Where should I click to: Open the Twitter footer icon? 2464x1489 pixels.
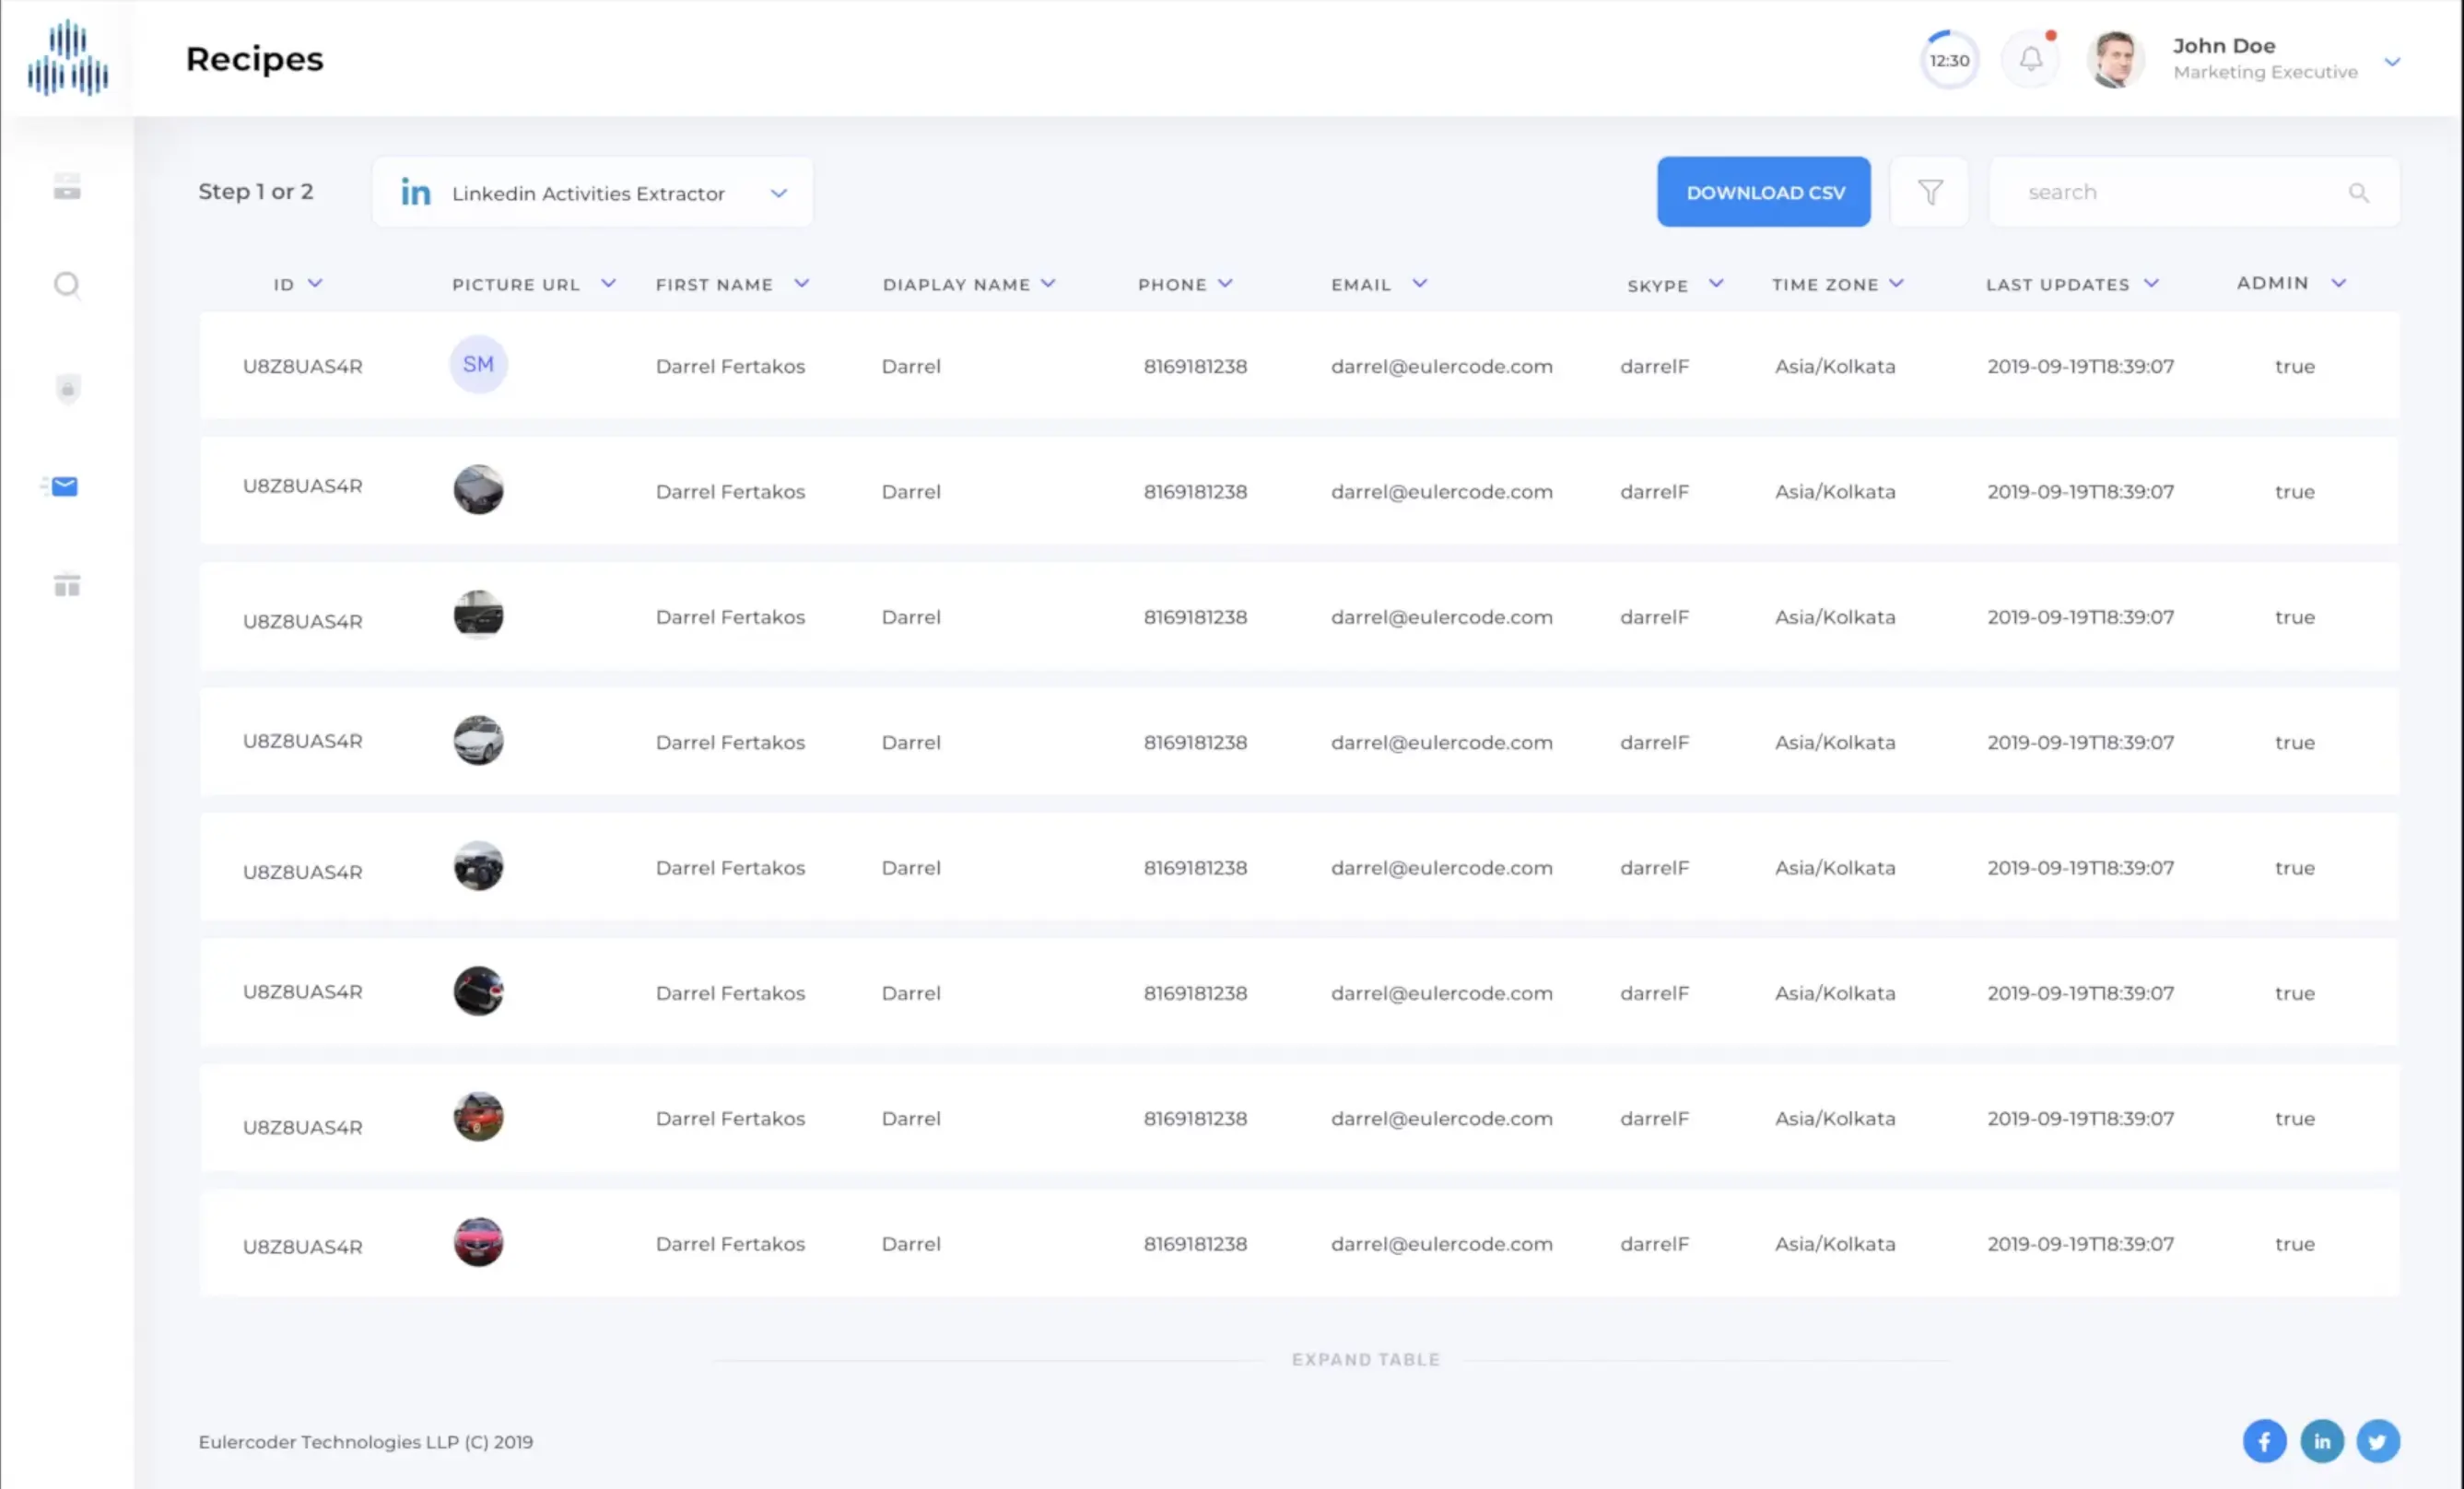point(2378,1441)
